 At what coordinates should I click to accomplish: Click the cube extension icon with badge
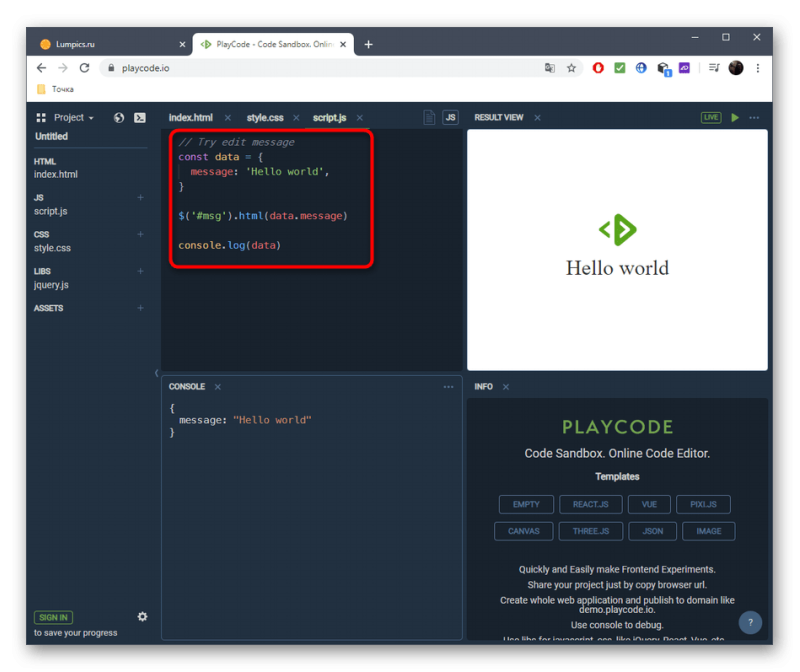(x=663, y=68)
